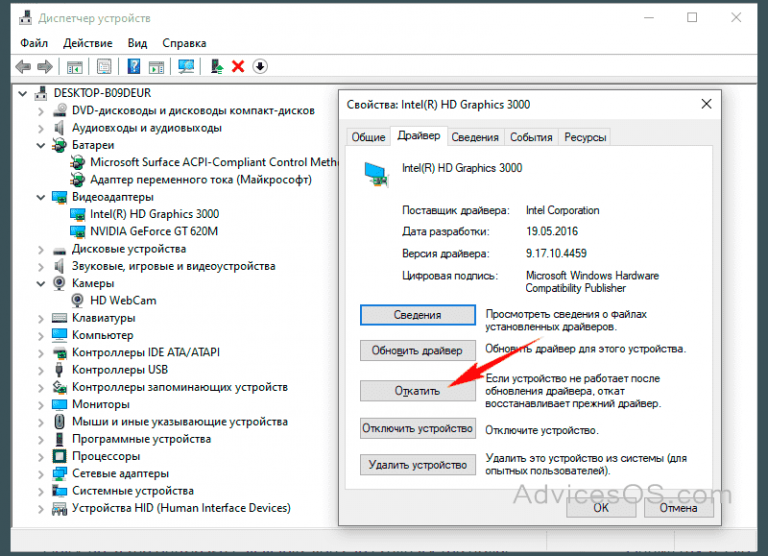Expand the DVD-дисководы category
This screenshot has height=556, width=768.
pyautogui.click(x=41, y=111)
